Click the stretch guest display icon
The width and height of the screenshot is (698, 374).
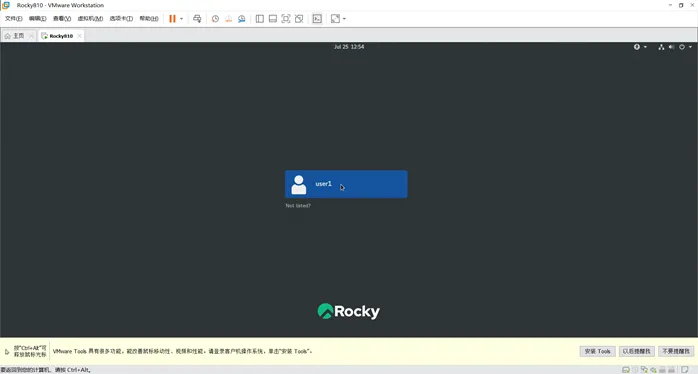tap(335, 19)
